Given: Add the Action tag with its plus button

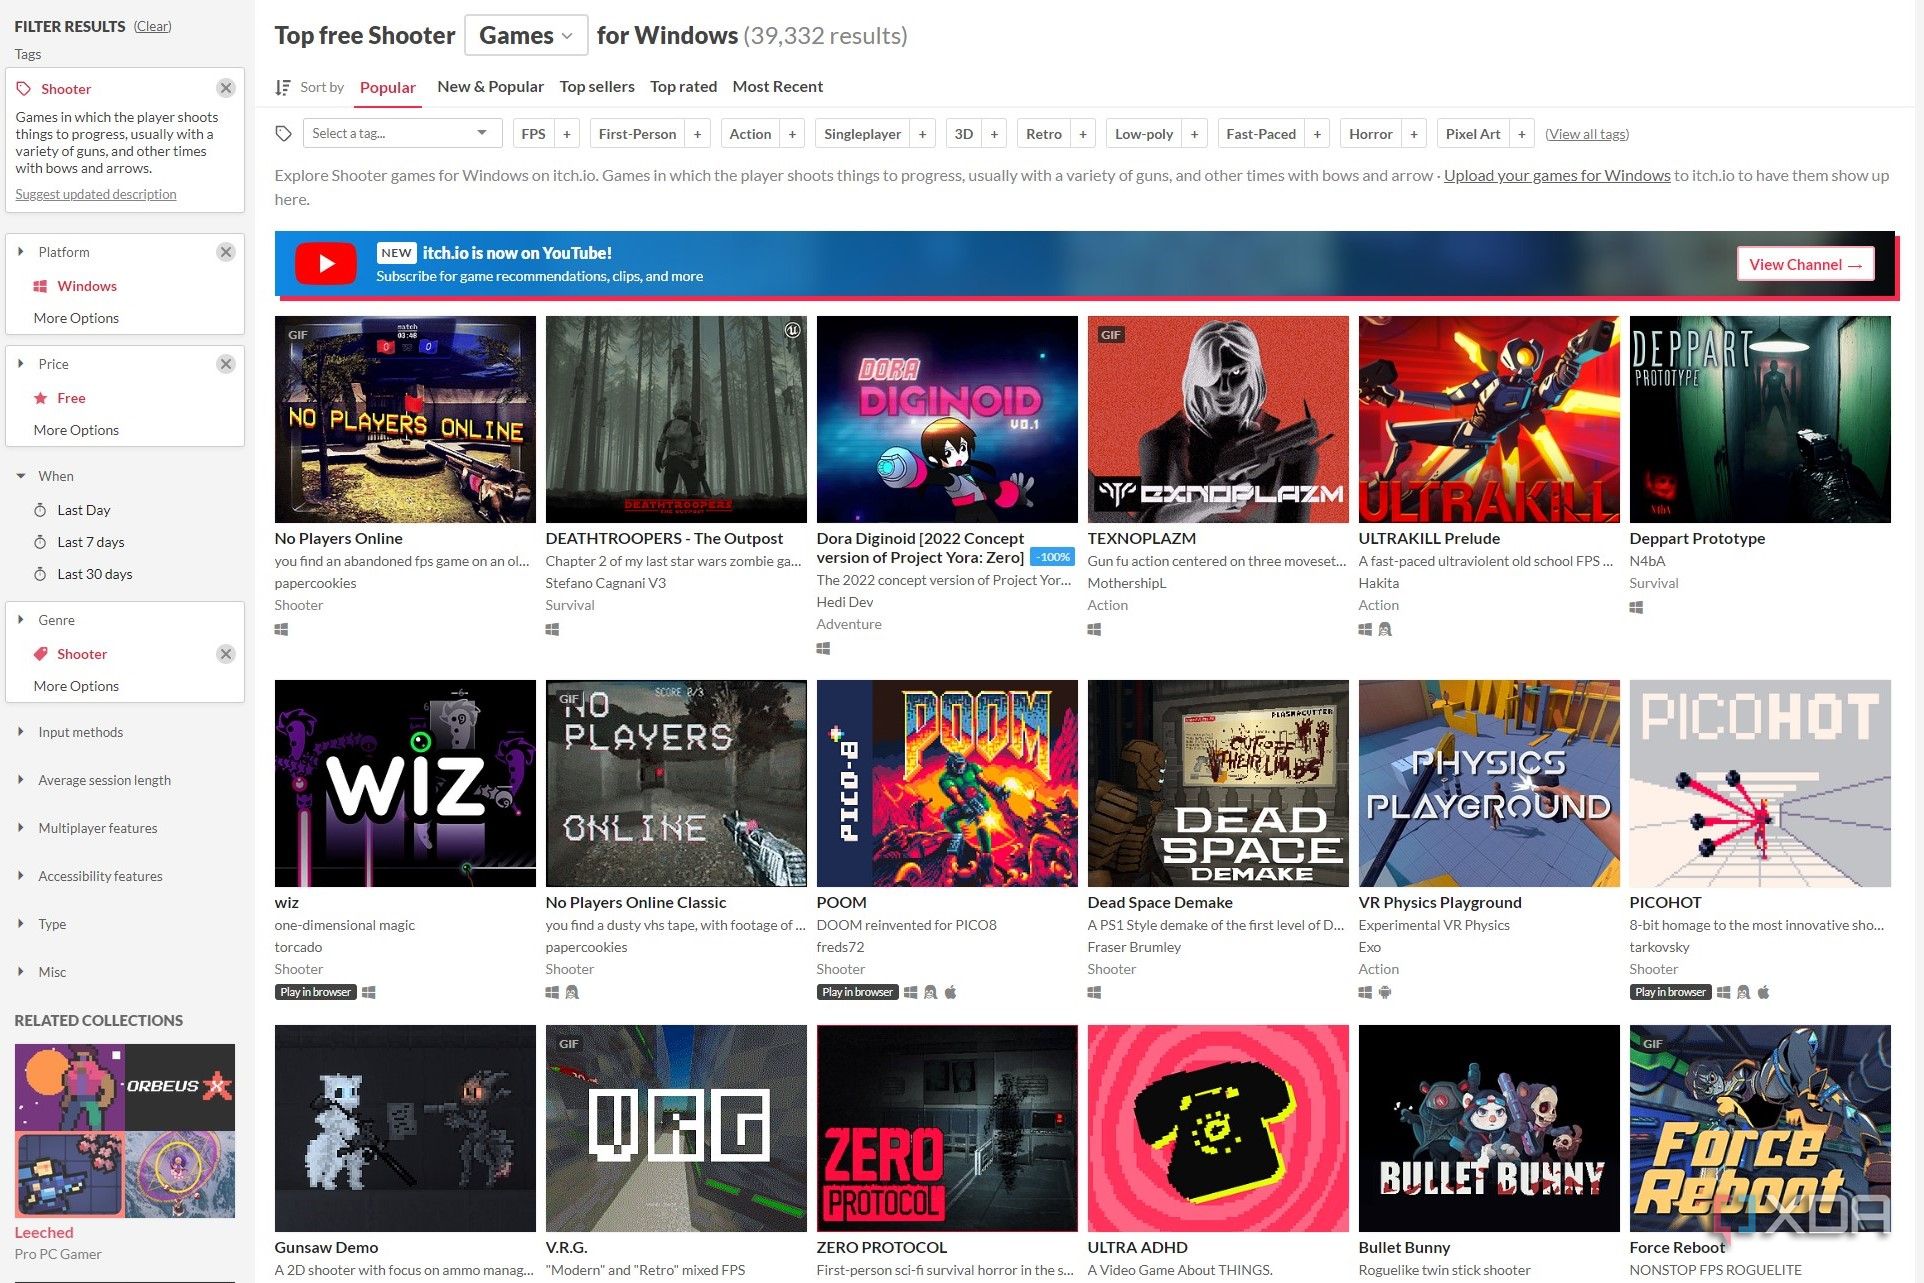Looking at the screenshot, I should [792, 134].
